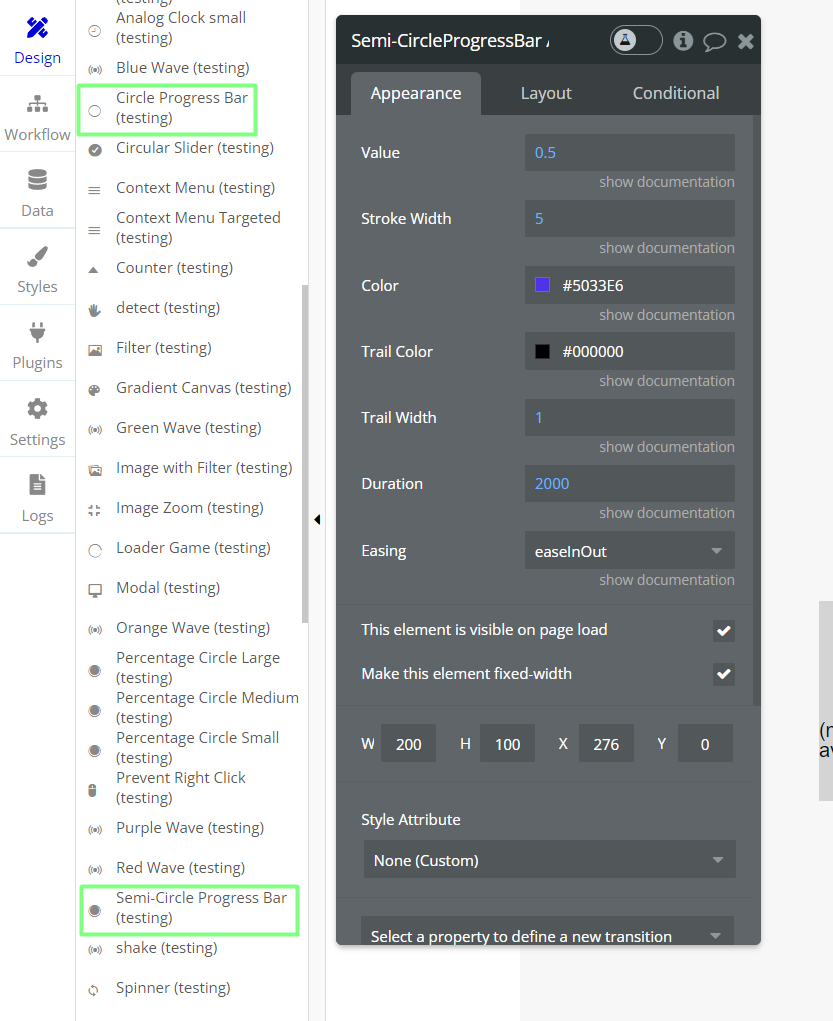Viewport: 833px width, 1021px height.
Task: Click the Y position field showing 0
Action: coord(705,744)
